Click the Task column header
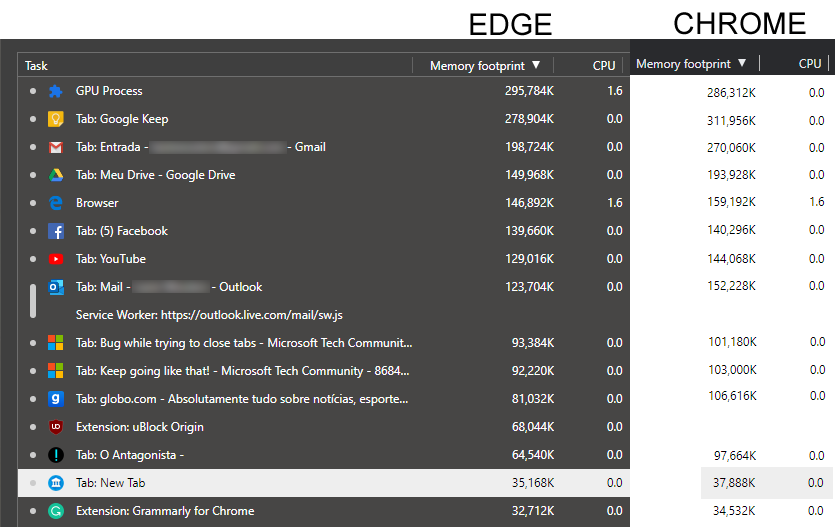The image size is (839, 527). (x=36, y=66)
